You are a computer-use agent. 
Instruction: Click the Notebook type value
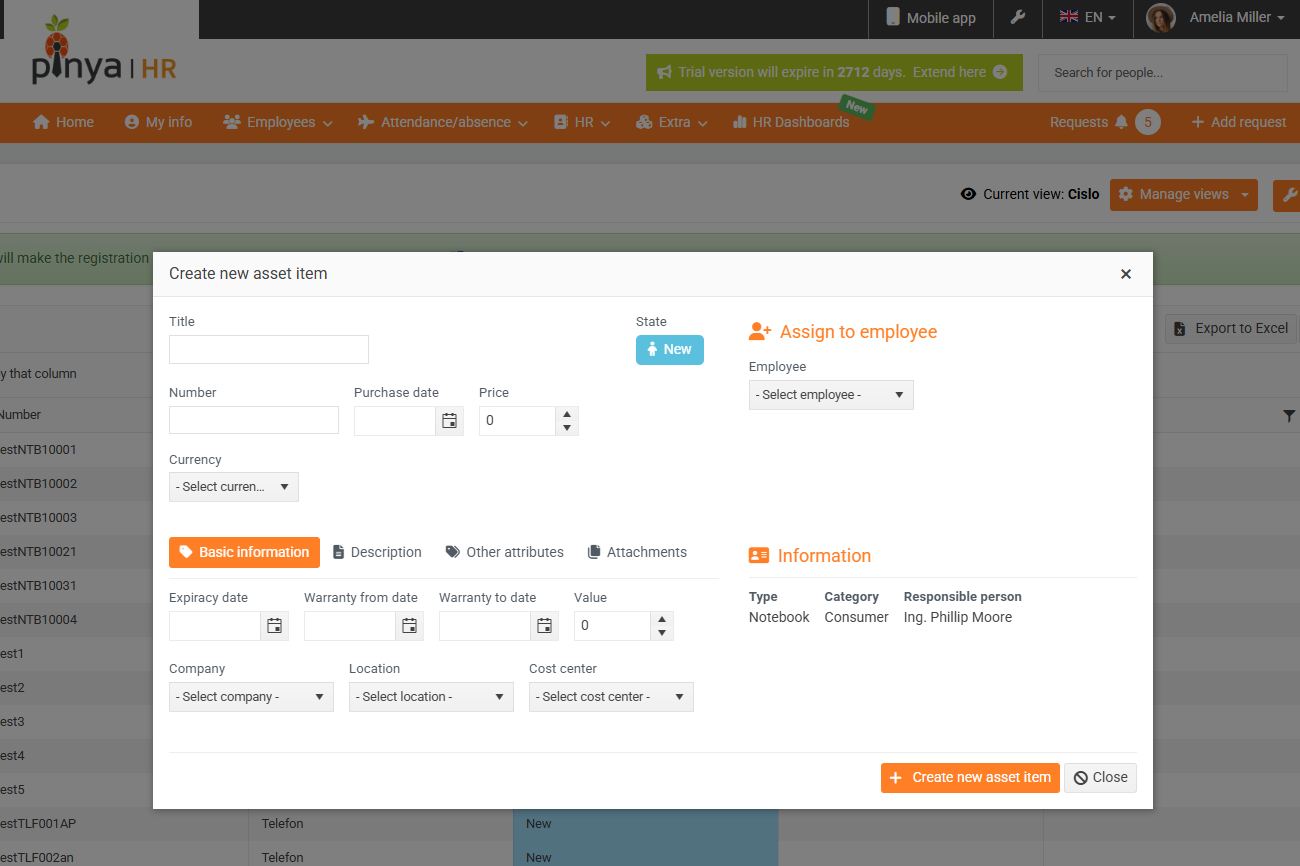[x=779, y=617]
